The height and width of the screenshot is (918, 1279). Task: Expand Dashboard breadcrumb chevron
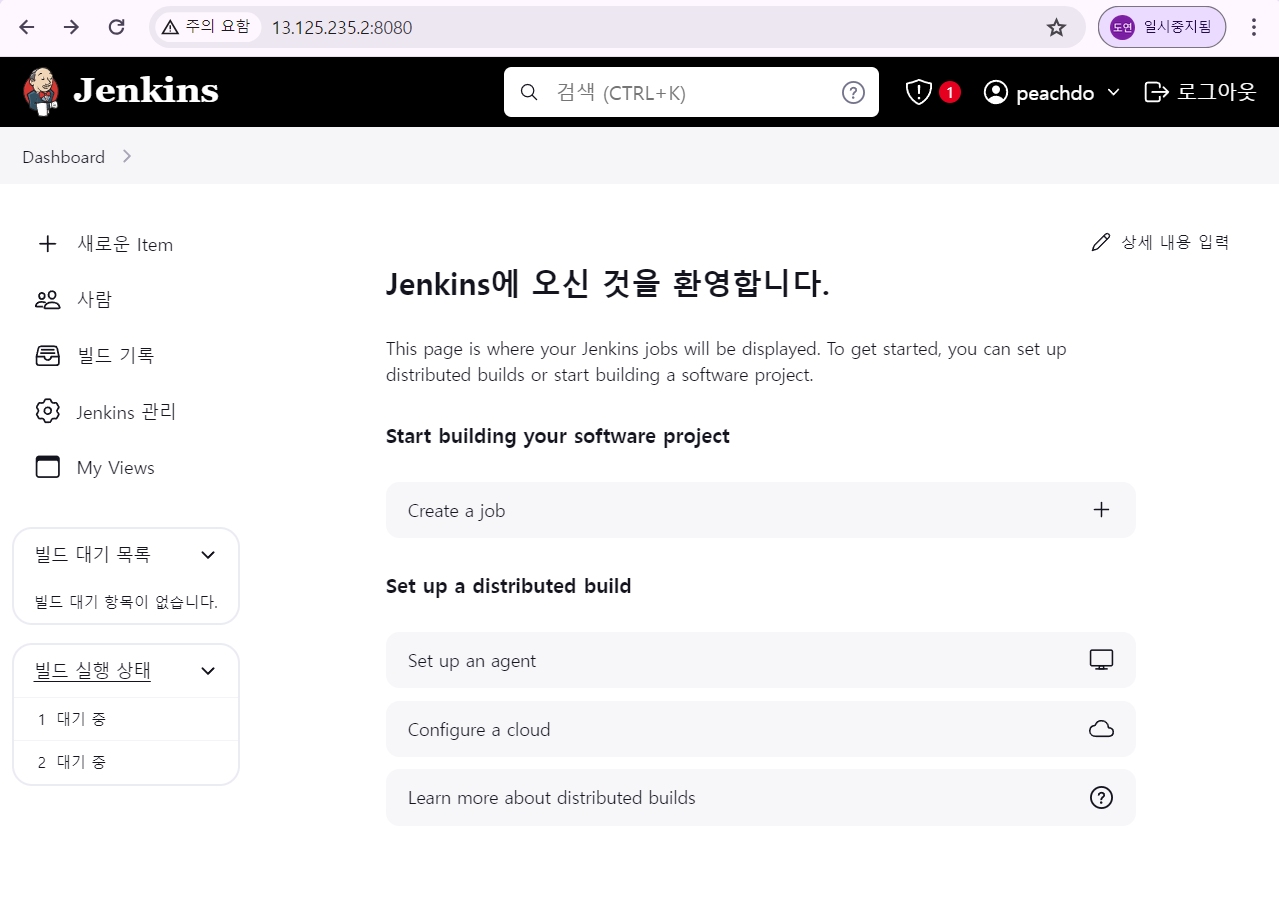click(127, 156)
